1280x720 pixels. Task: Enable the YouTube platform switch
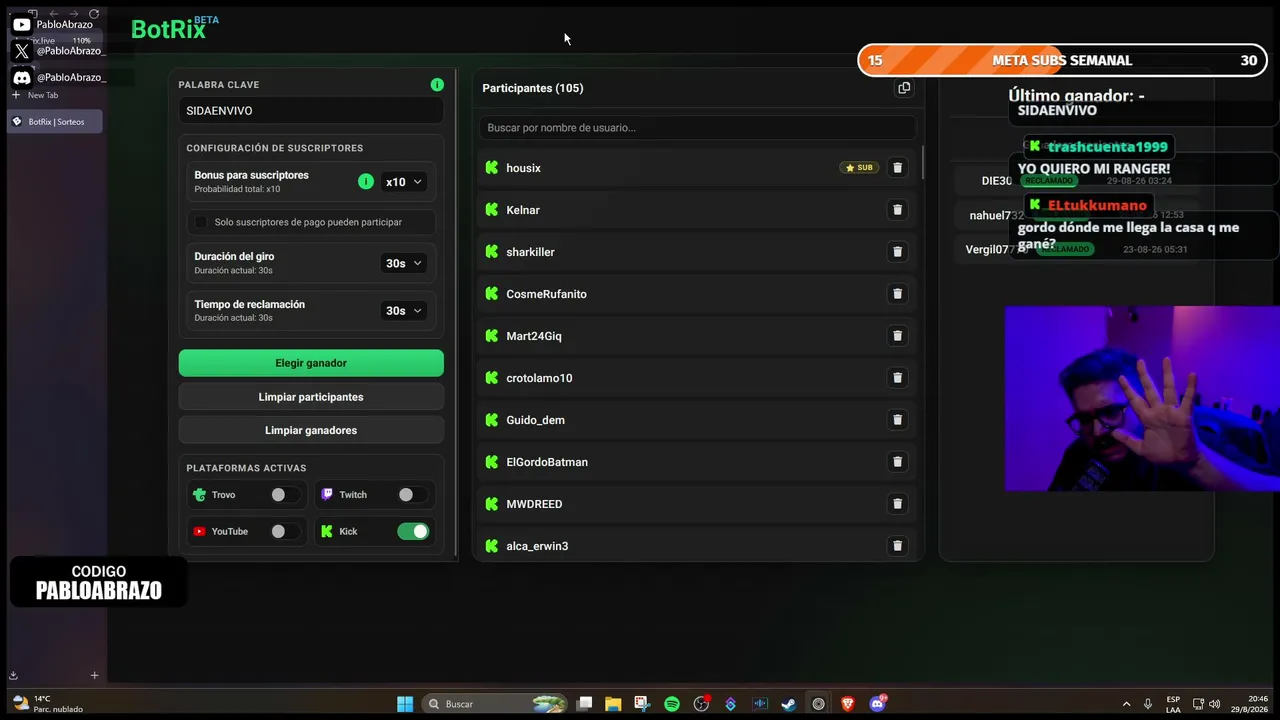[285, 532]
